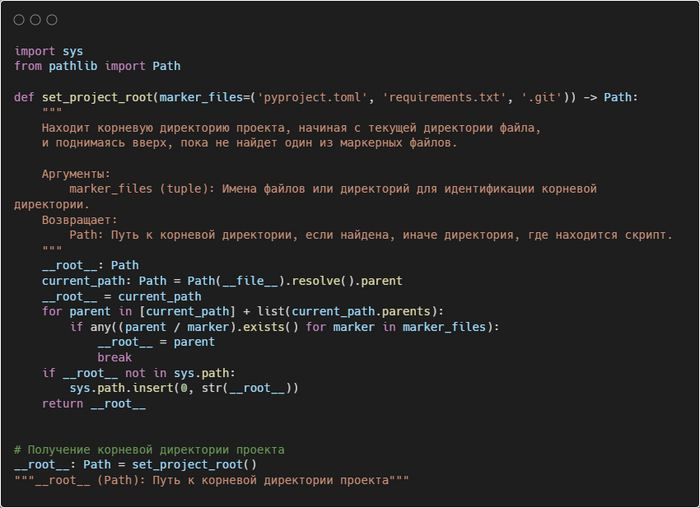Click the third window circle button
Screen dimensions: 700x508
(52, 20)
